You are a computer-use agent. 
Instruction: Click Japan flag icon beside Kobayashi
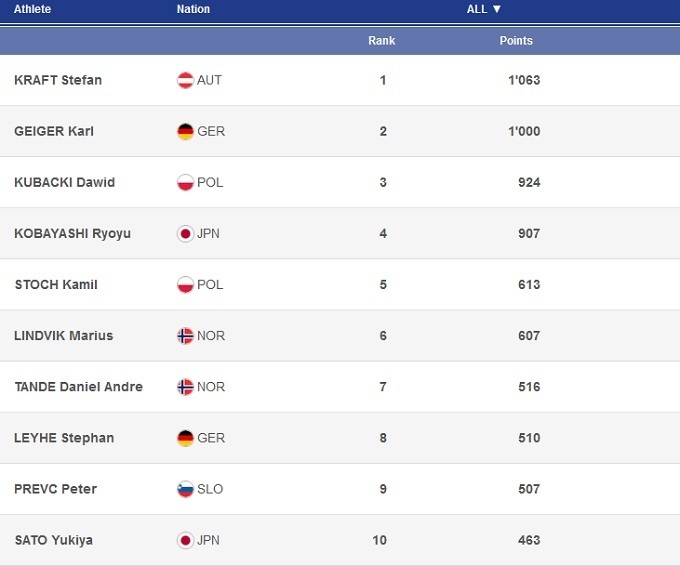[x=185, y=233]
